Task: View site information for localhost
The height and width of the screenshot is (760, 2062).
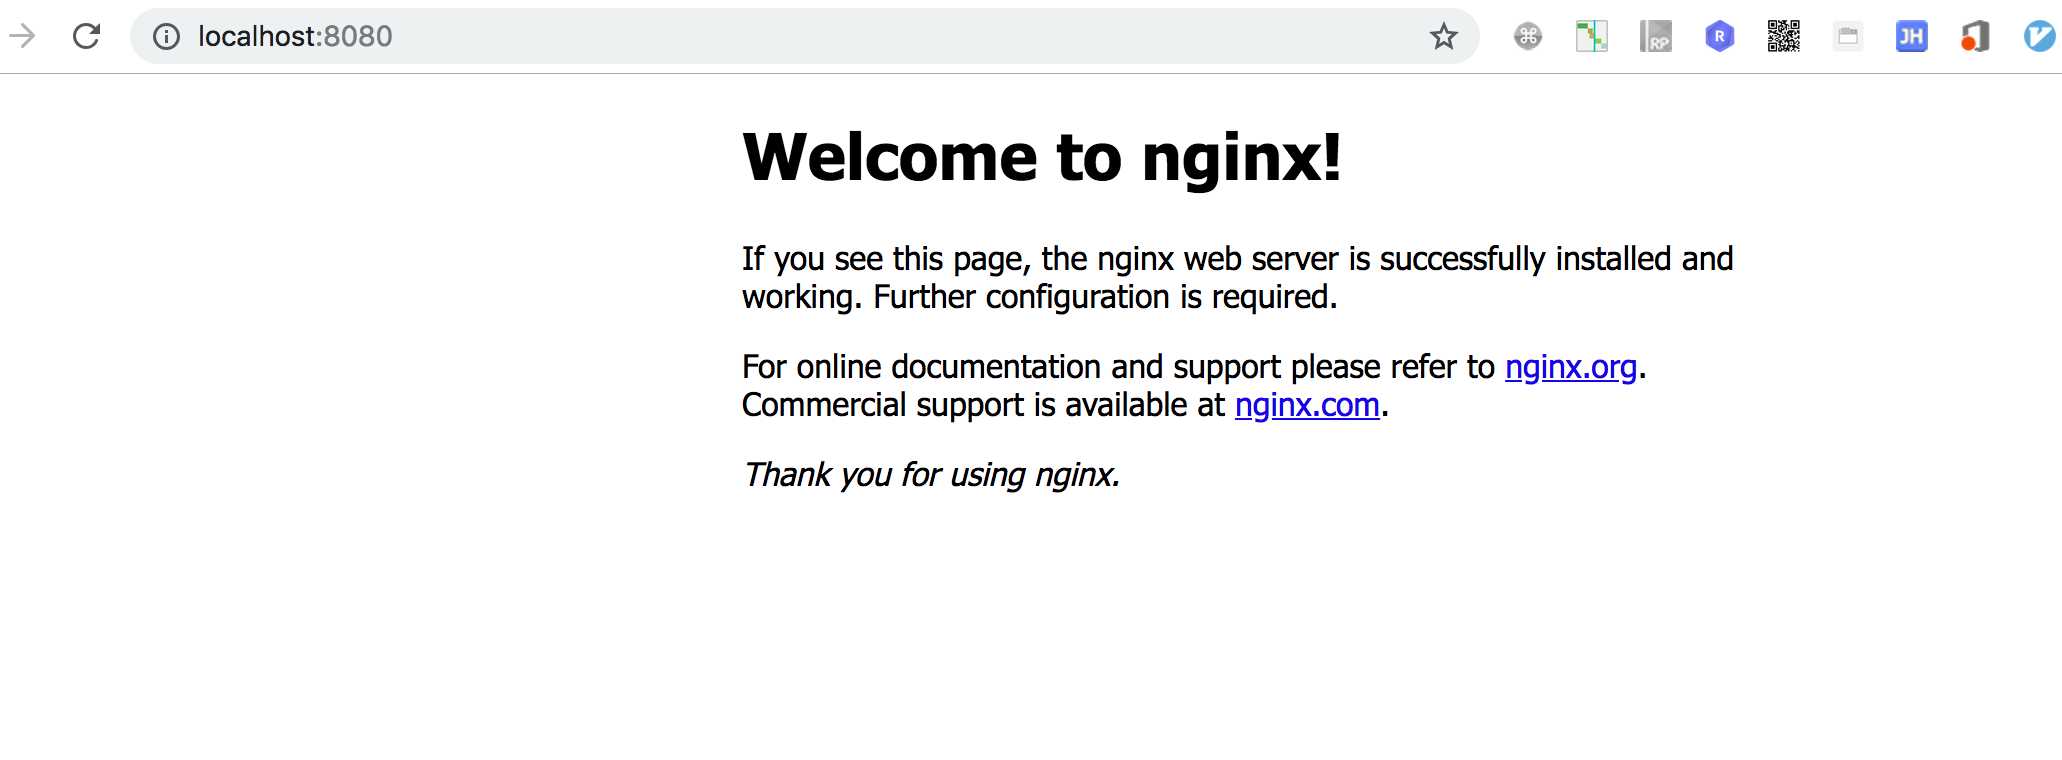Action: pyautogui.click(x=166, y=37)
